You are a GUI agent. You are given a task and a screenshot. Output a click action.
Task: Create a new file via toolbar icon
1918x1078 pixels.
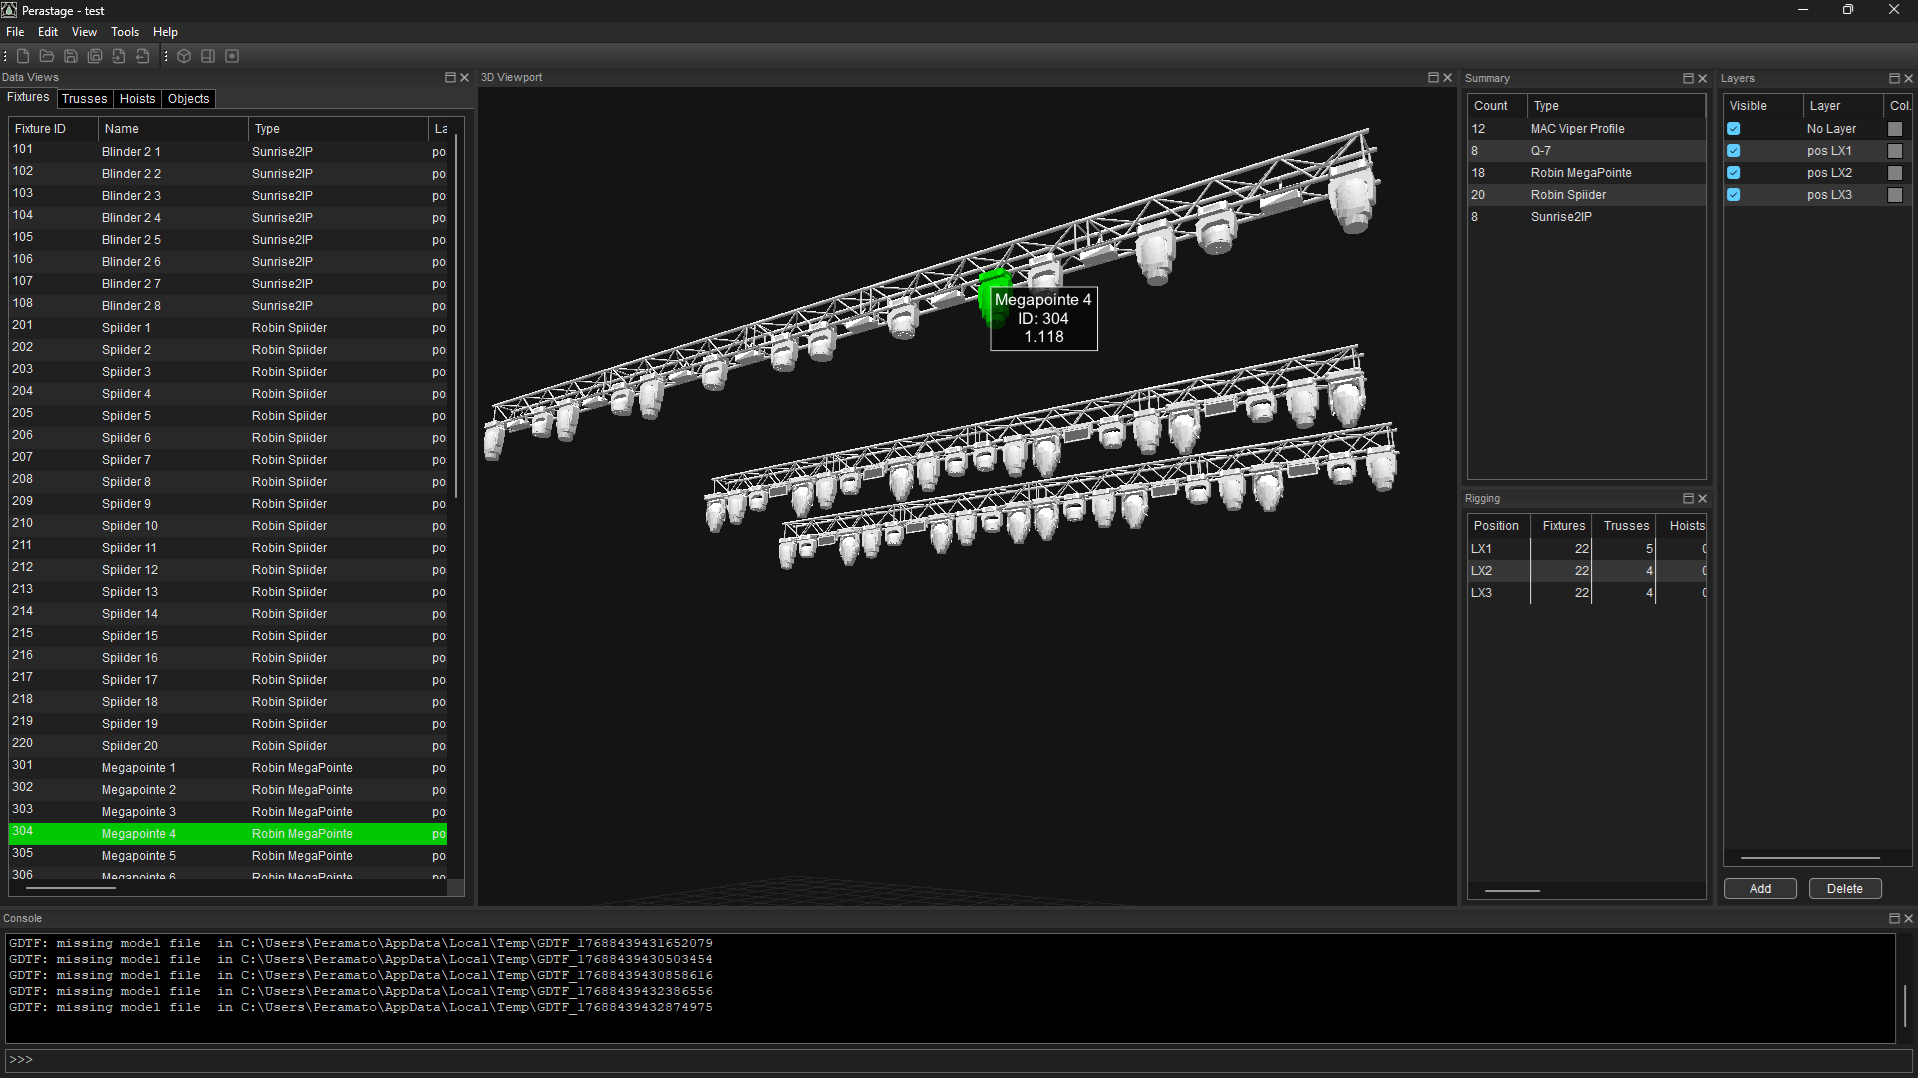click(x=23, y=56)
